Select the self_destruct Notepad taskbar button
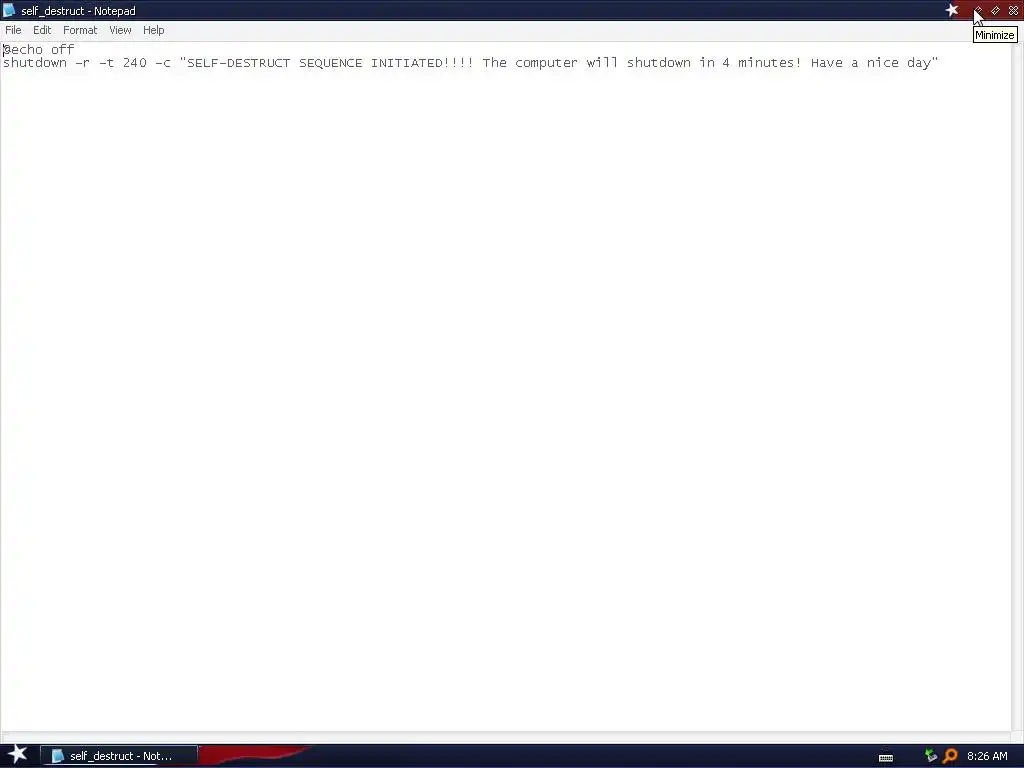 [x=119, y=756]
